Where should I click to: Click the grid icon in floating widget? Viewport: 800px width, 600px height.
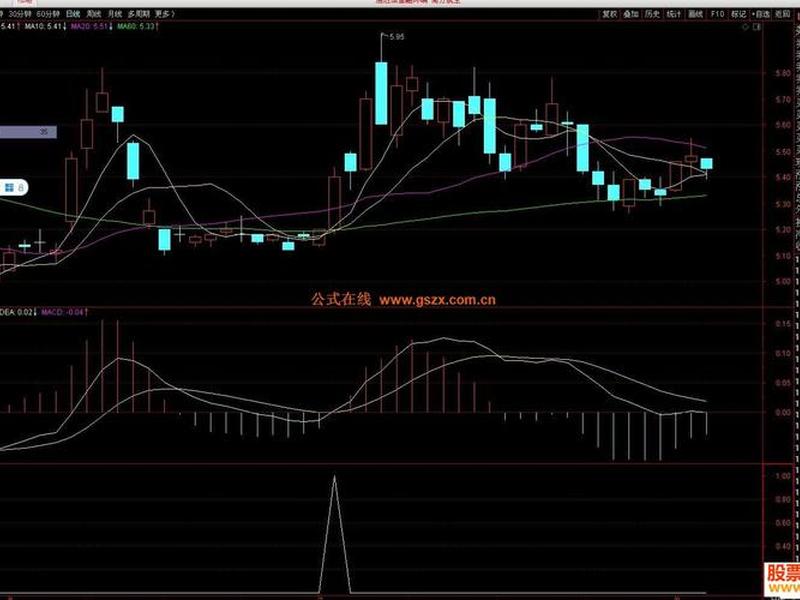click(x=9, y=188)
